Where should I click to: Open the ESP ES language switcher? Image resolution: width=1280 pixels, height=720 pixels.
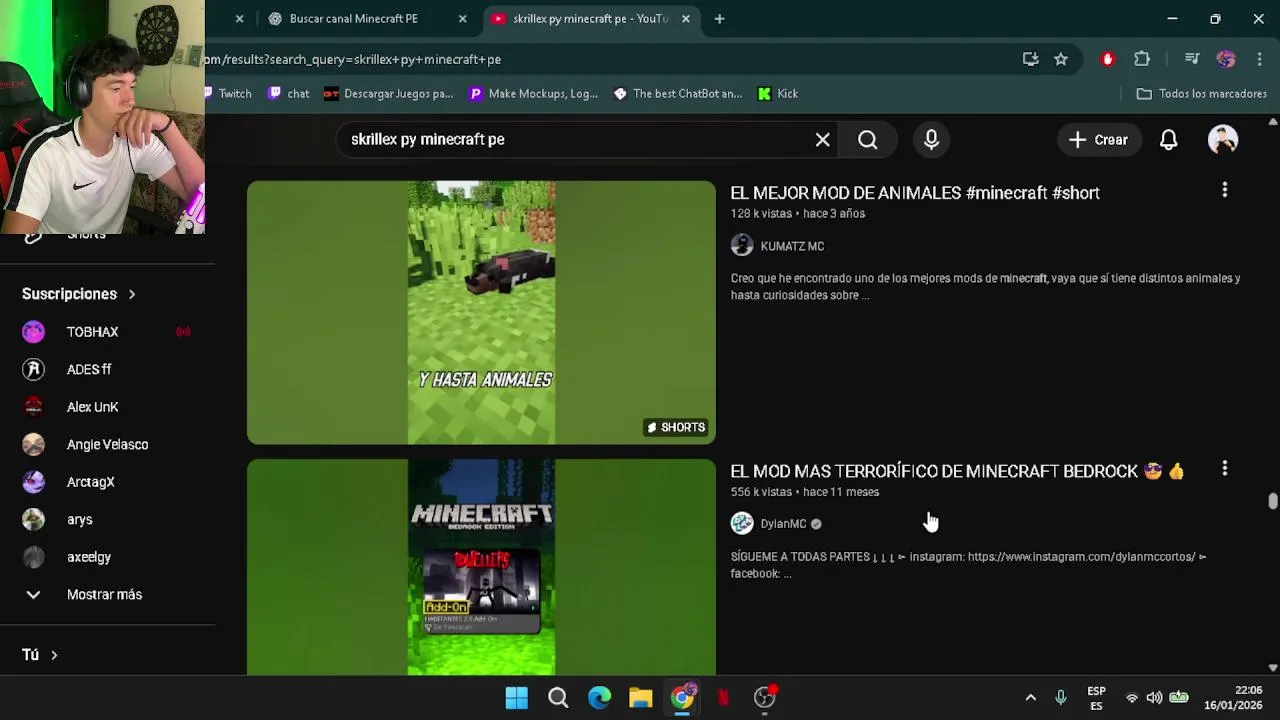[x=1096, y=698]
